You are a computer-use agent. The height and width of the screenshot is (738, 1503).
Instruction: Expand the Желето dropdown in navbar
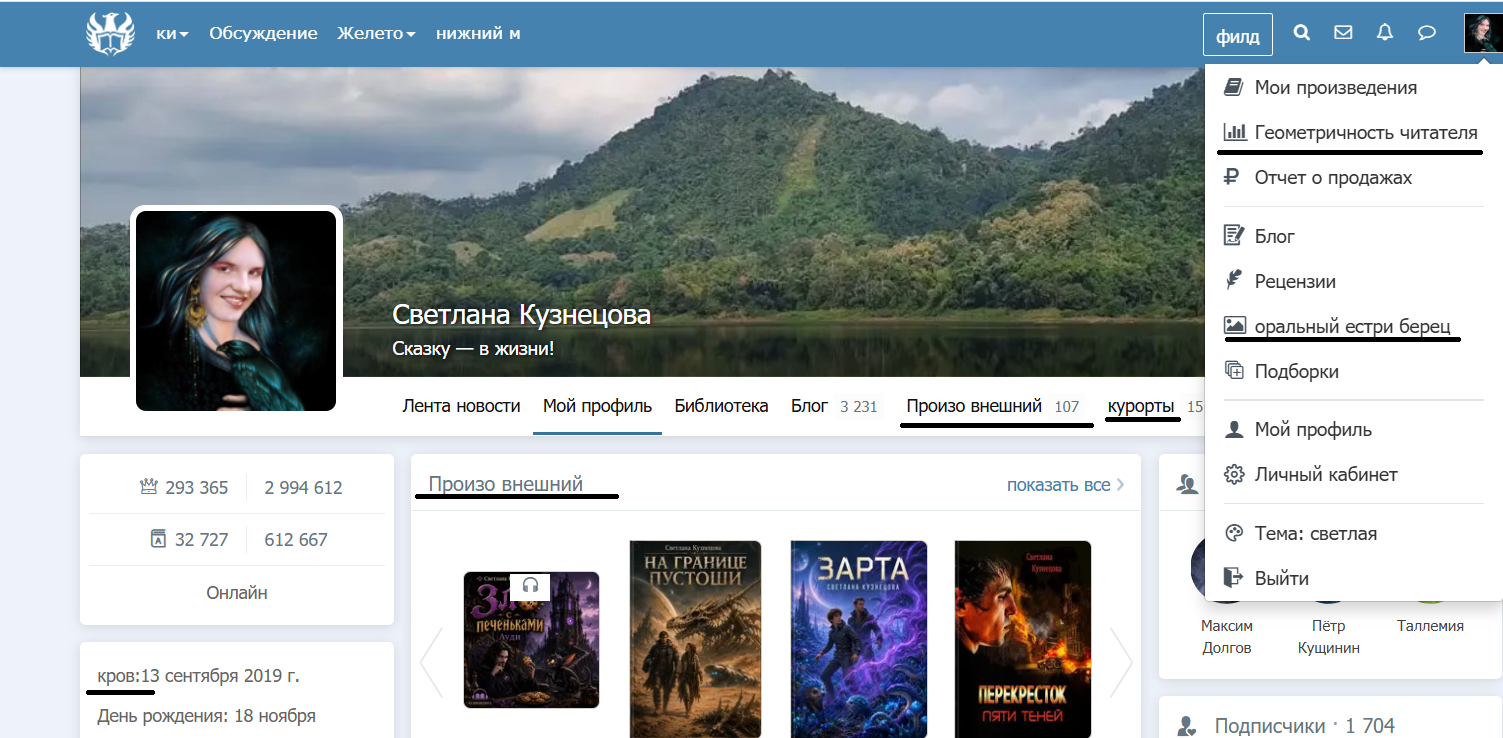pos(376,33)
